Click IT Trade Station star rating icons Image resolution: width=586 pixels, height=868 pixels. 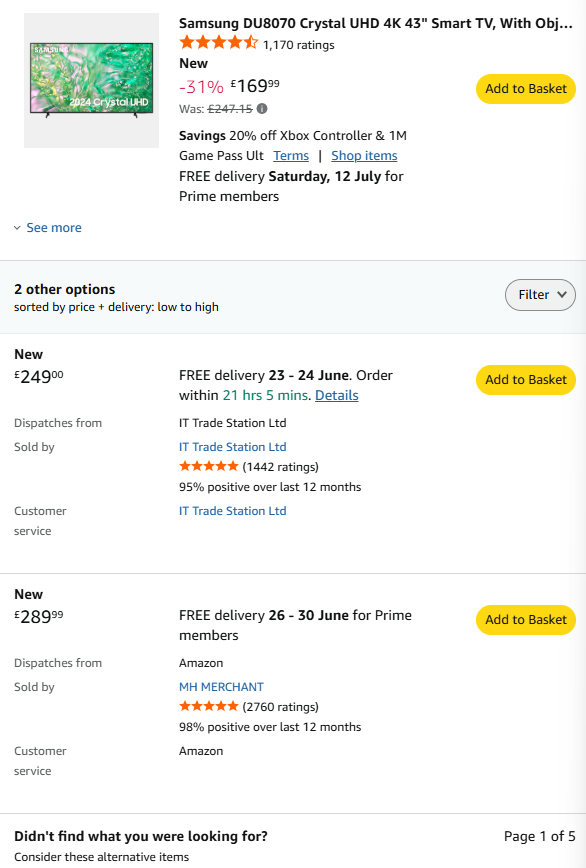click(209, 467)
